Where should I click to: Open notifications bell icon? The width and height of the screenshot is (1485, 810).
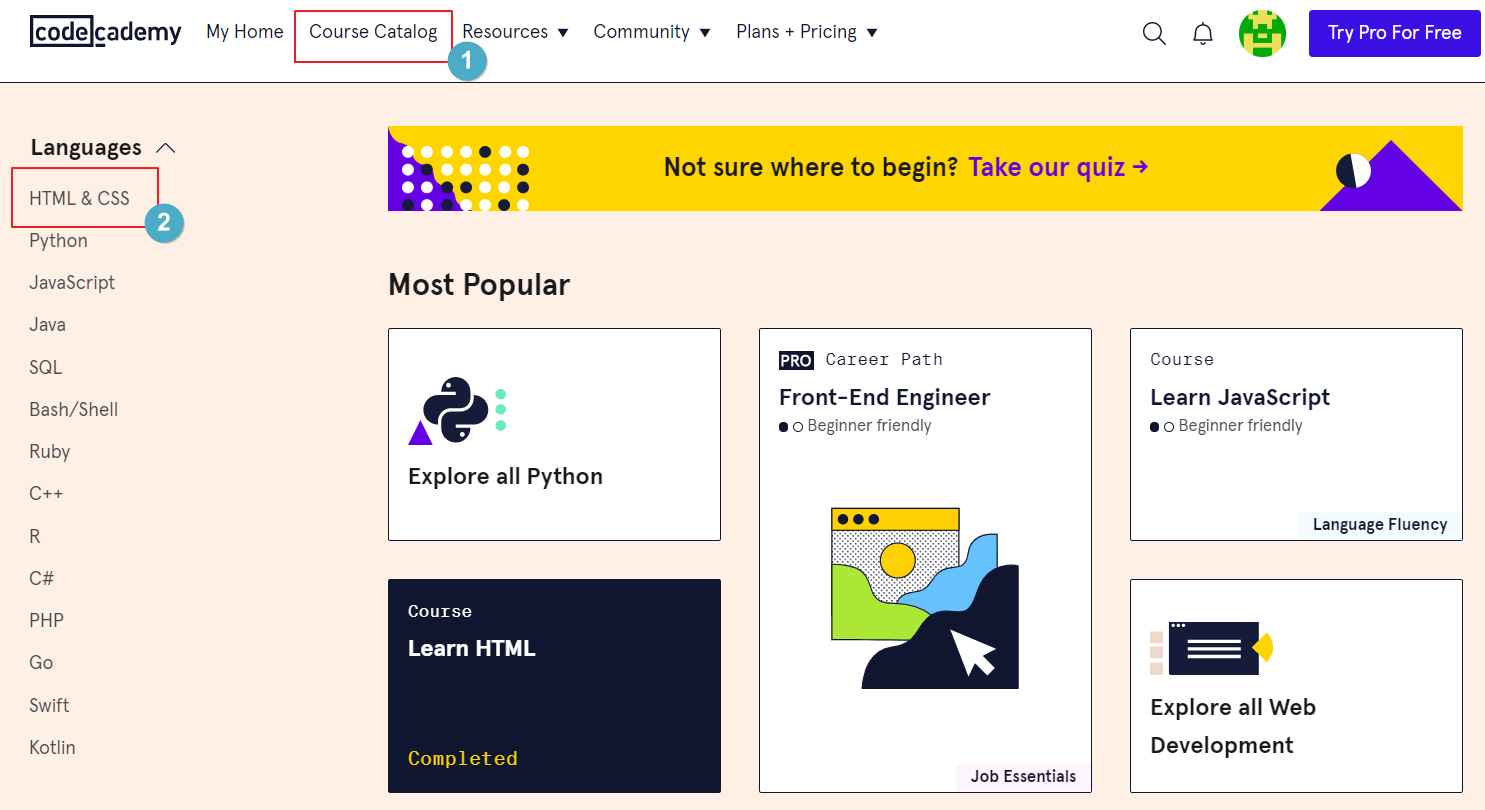tap(1203, 34)
